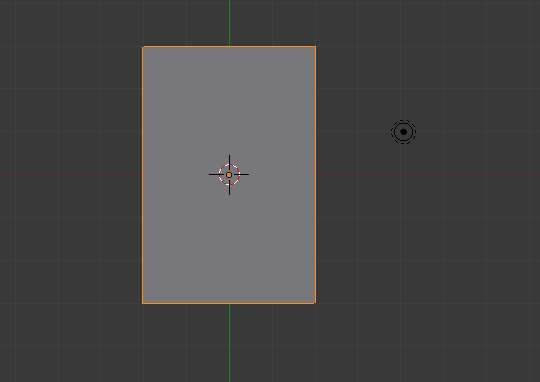Image resolution: width=540 pixels, height=382 pixels.
Task: Click the plane's top-right corner
Action: [315, 47]
